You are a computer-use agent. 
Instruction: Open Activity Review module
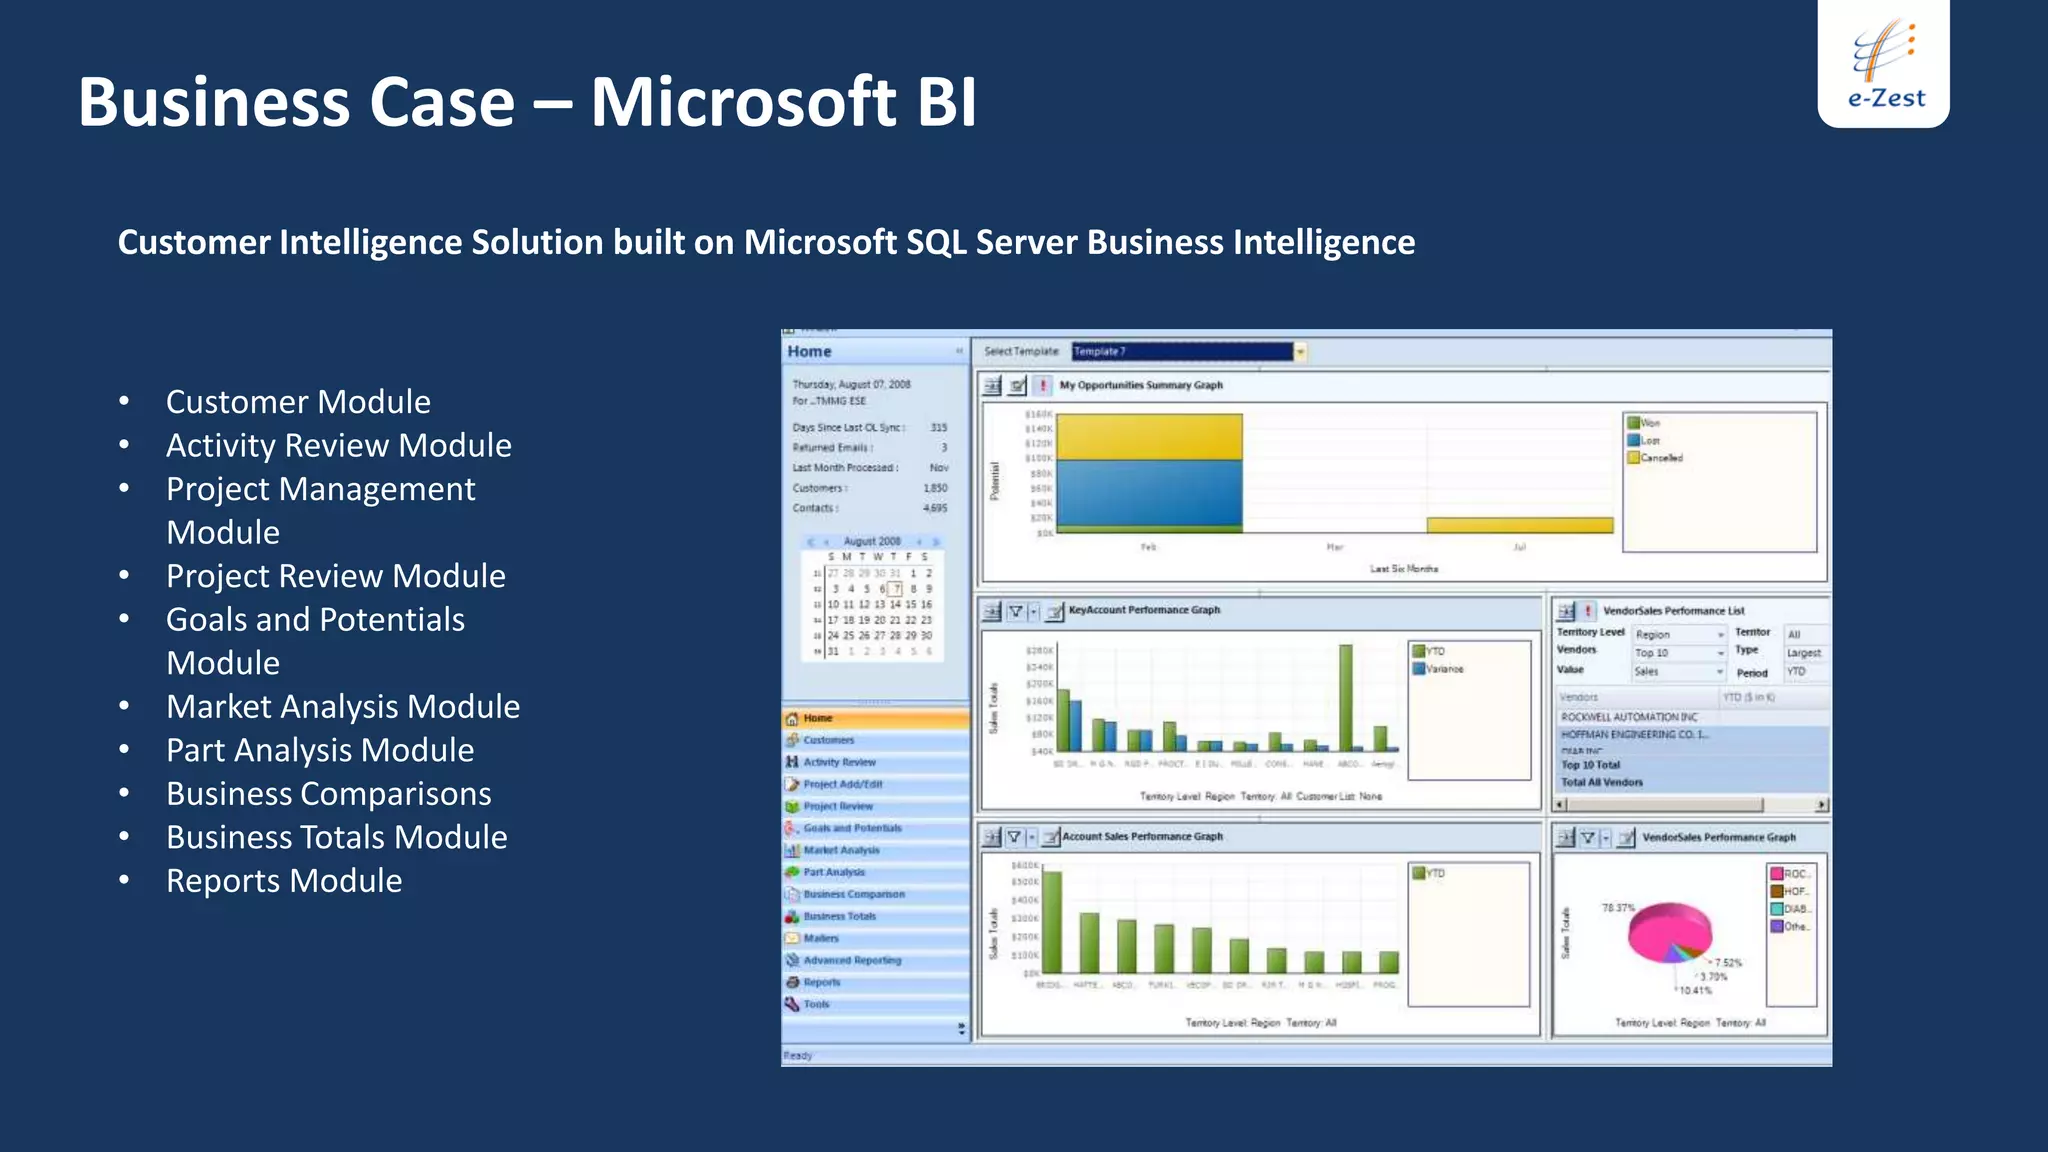(876, 762)
